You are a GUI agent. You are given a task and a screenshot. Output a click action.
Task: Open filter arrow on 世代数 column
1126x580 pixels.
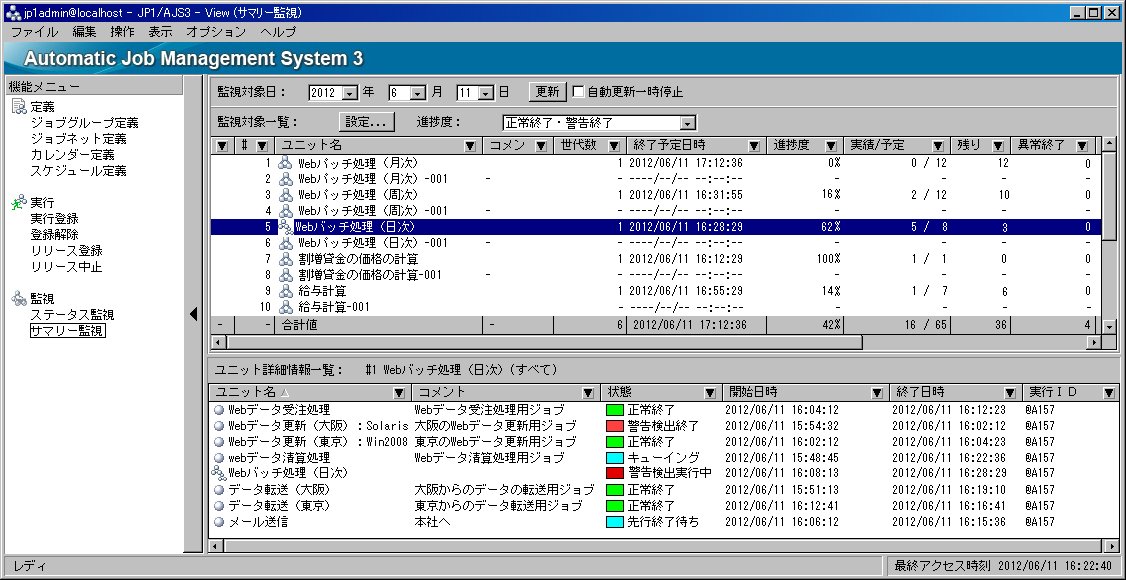click(614, 146)
